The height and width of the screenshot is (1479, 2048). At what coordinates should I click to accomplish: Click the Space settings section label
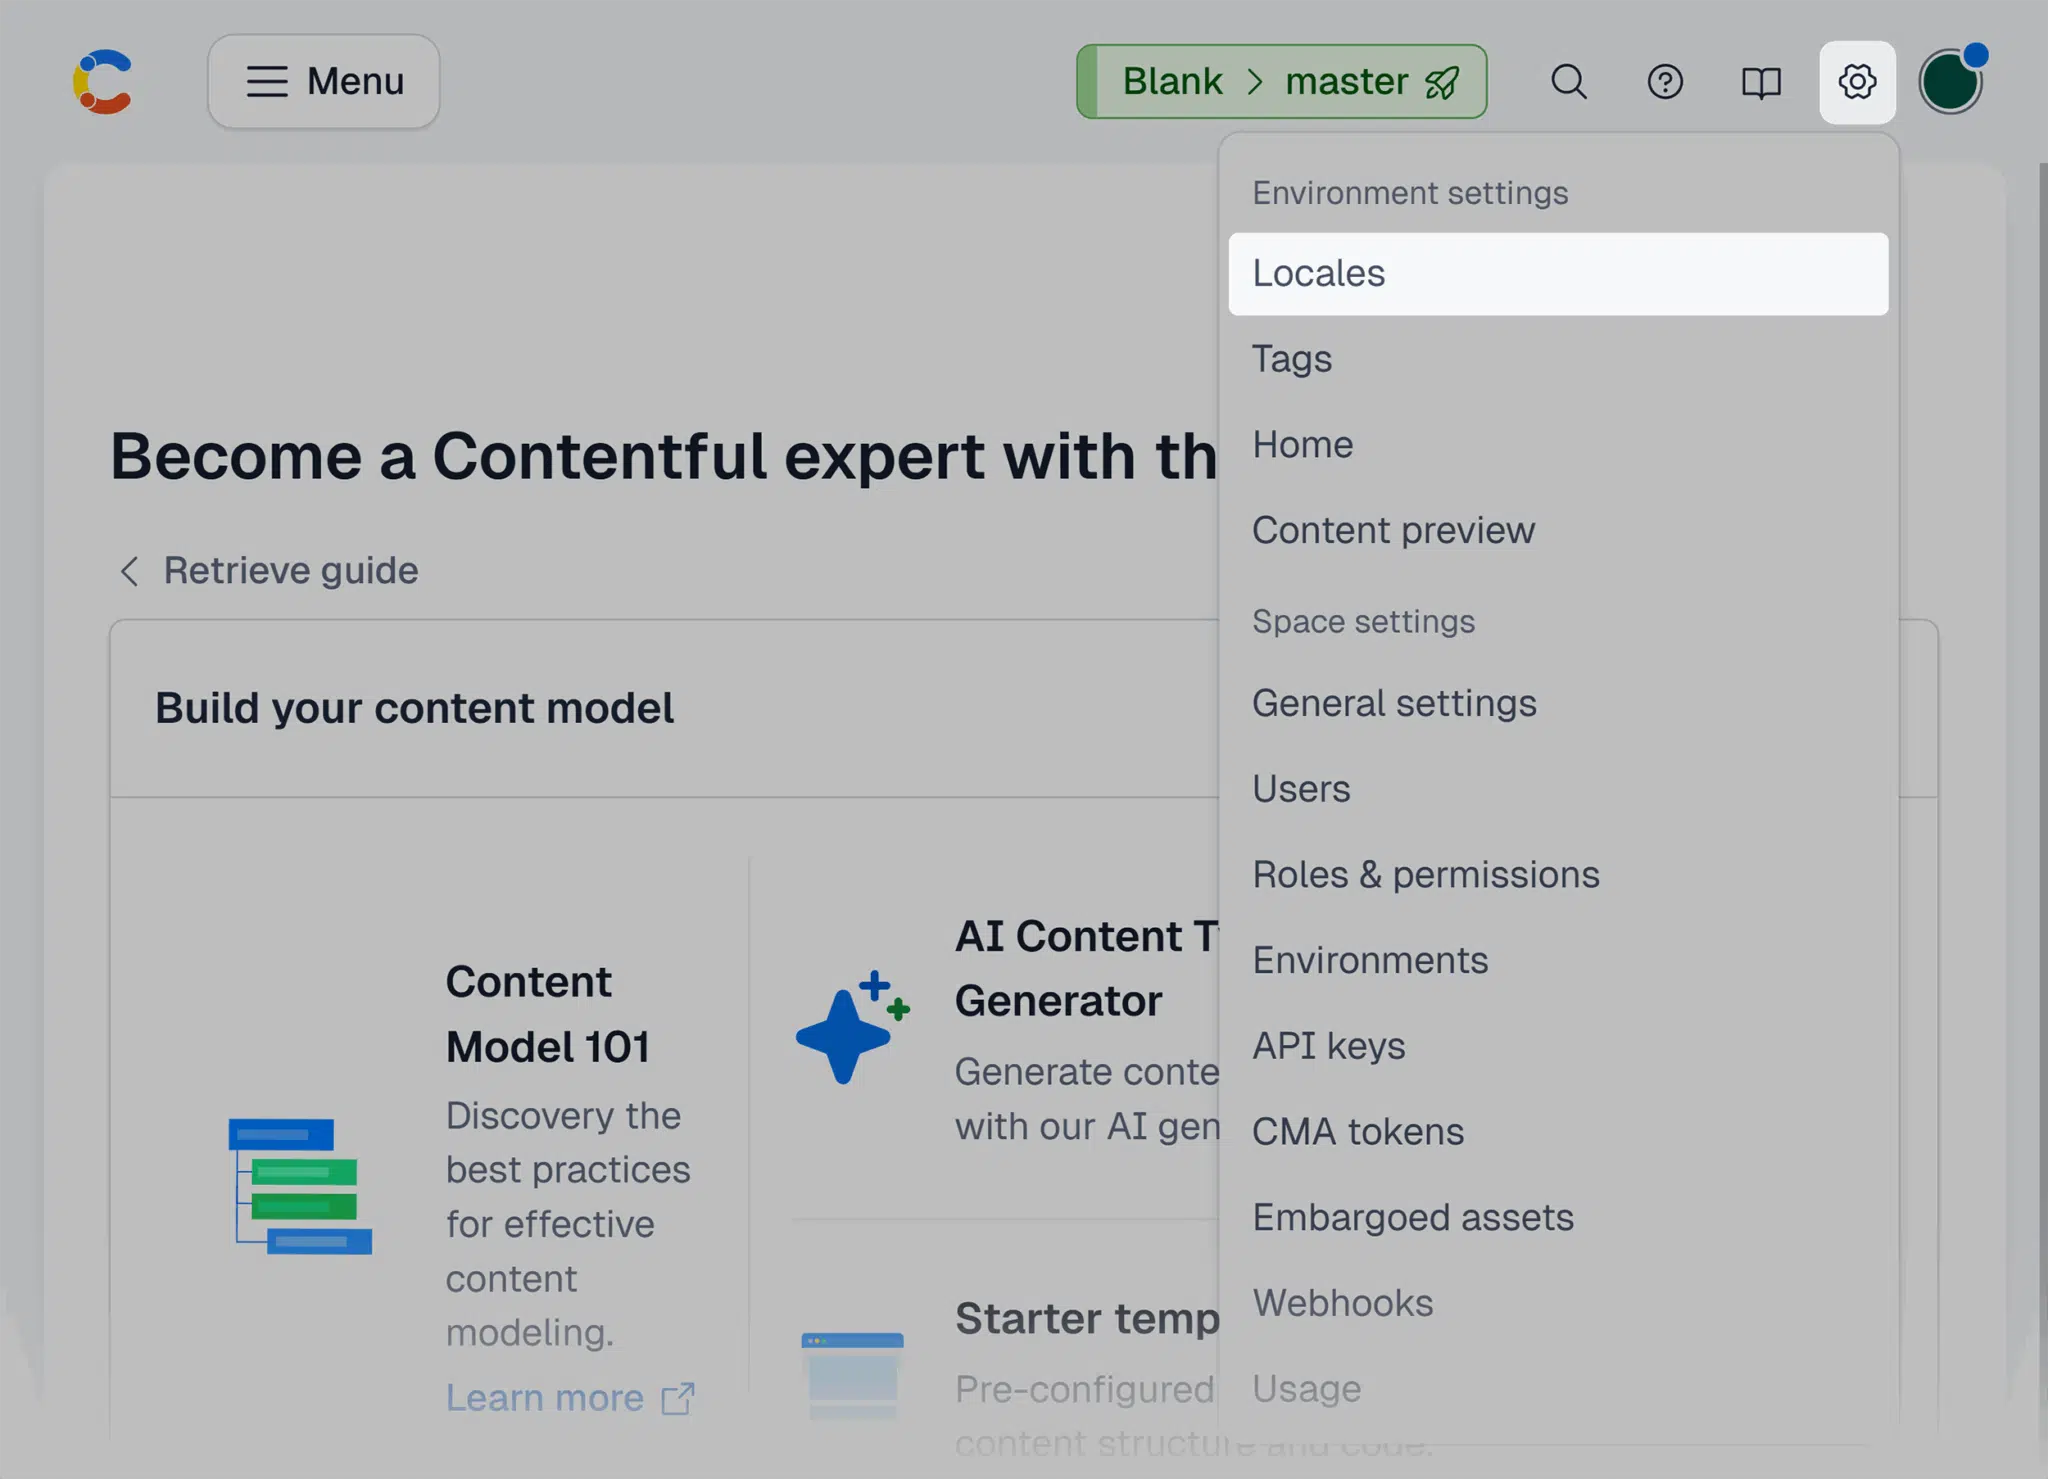coord(1364,622)
